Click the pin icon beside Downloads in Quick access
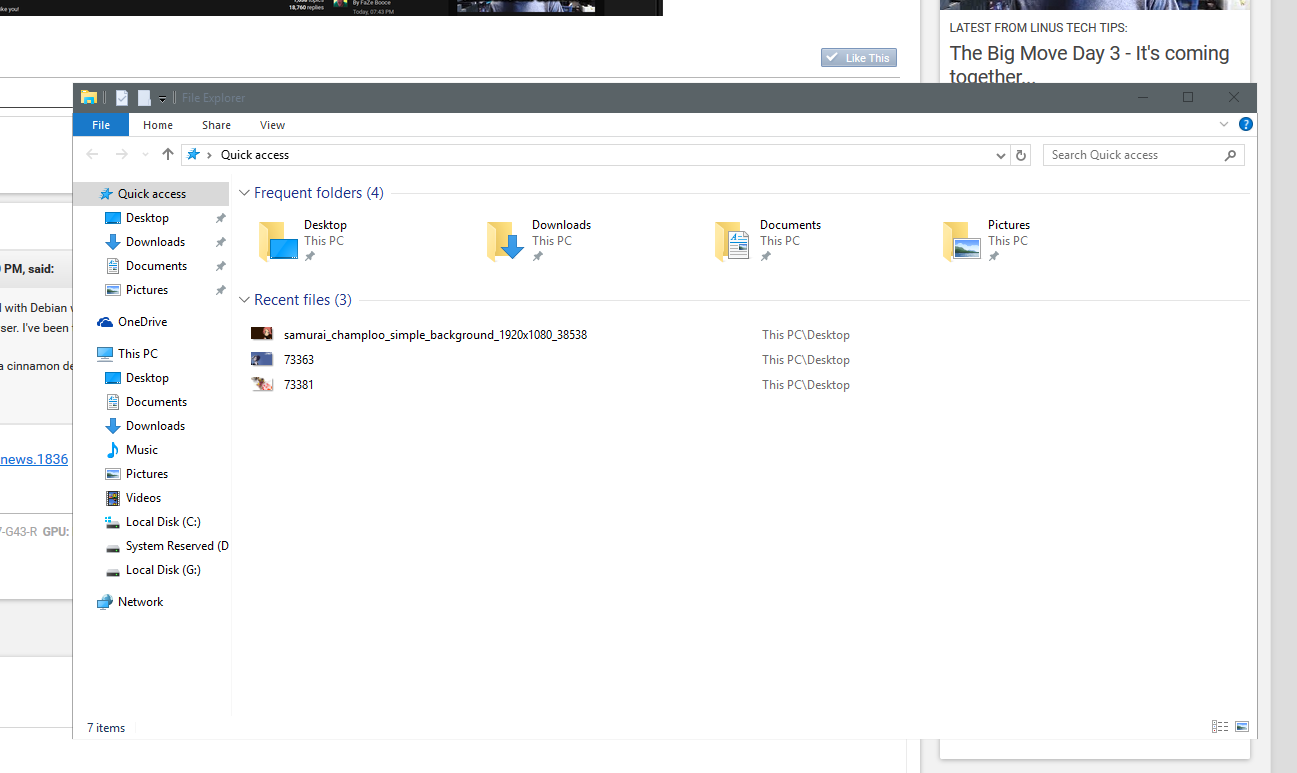This screenshot has width=1297, height=773. click(x=220, y=242)
